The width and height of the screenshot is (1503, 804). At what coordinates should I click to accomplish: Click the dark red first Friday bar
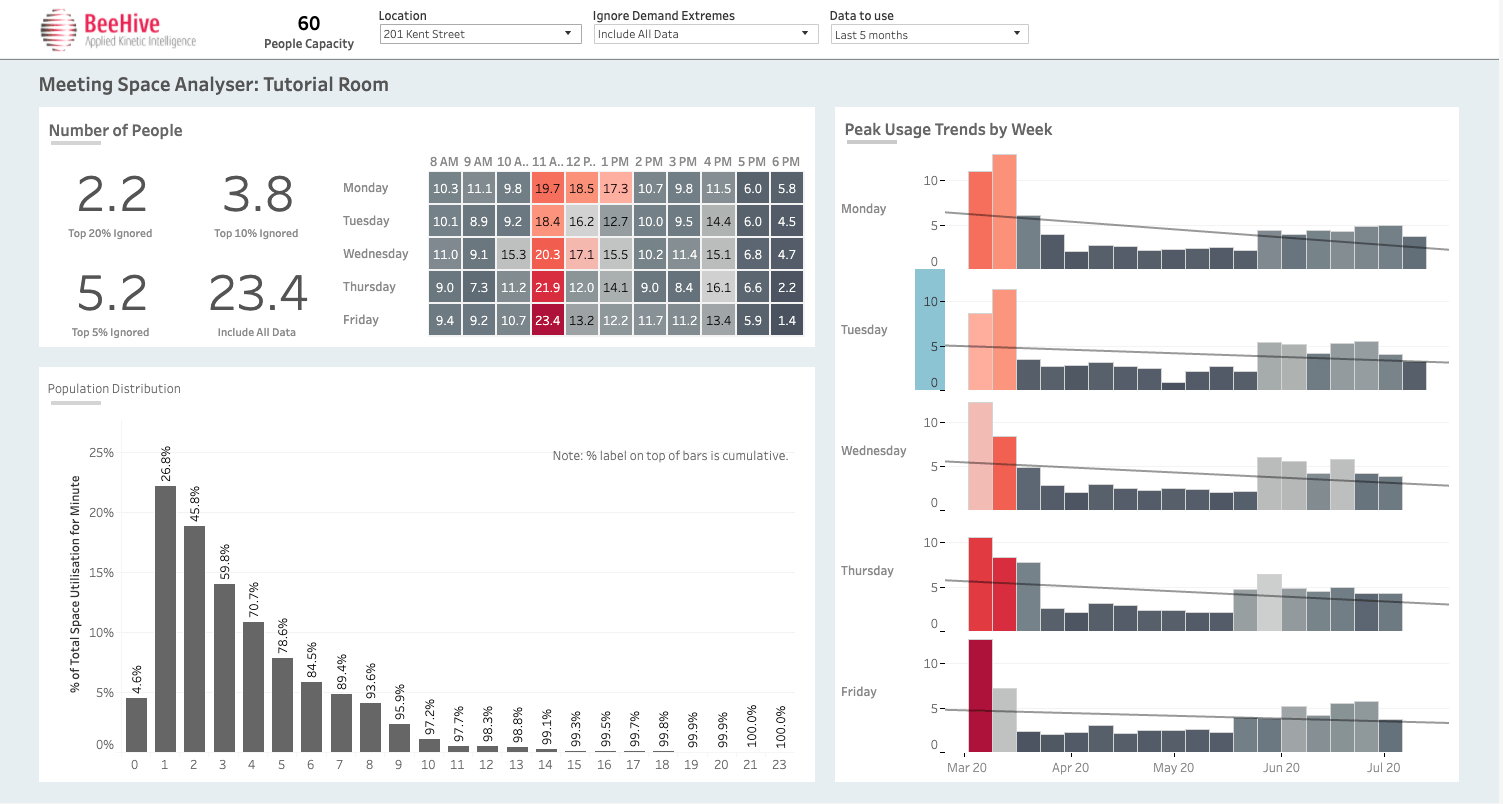coord(980,695)
